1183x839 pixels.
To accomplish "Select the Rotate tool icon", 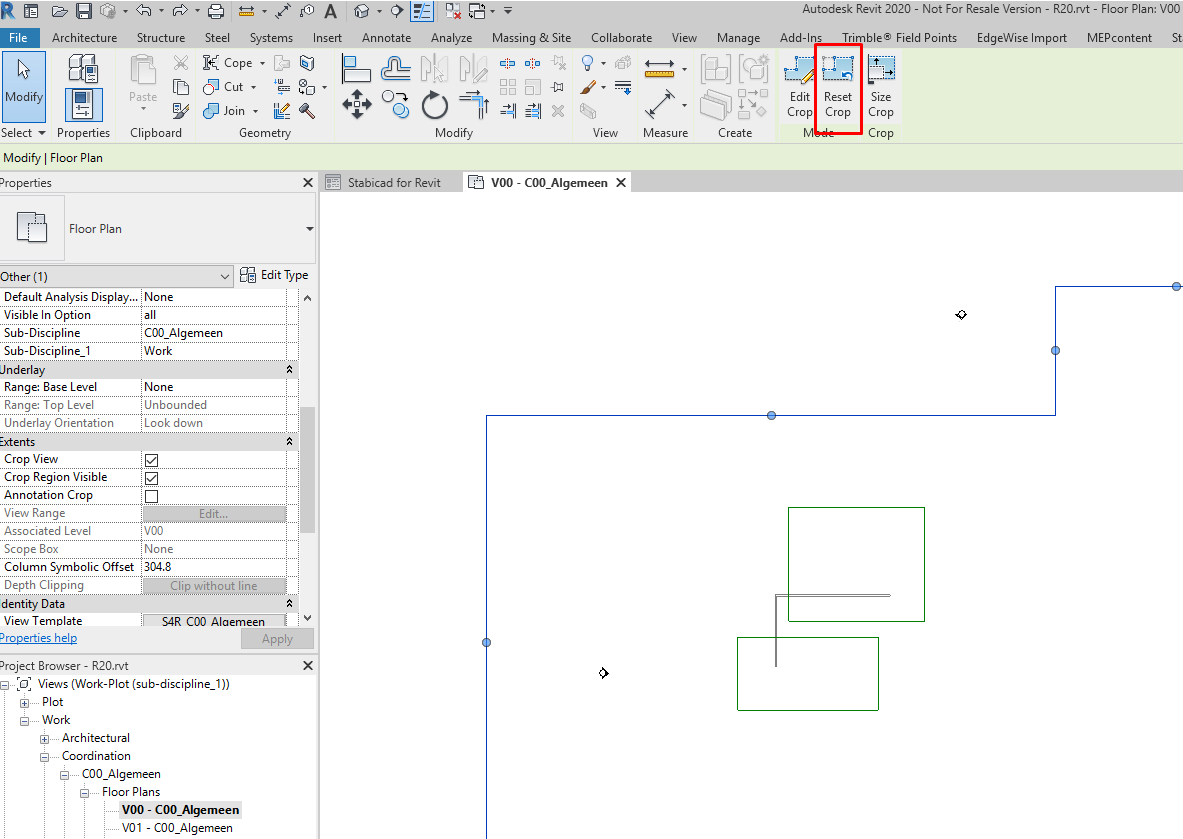I will click(435, 105).
